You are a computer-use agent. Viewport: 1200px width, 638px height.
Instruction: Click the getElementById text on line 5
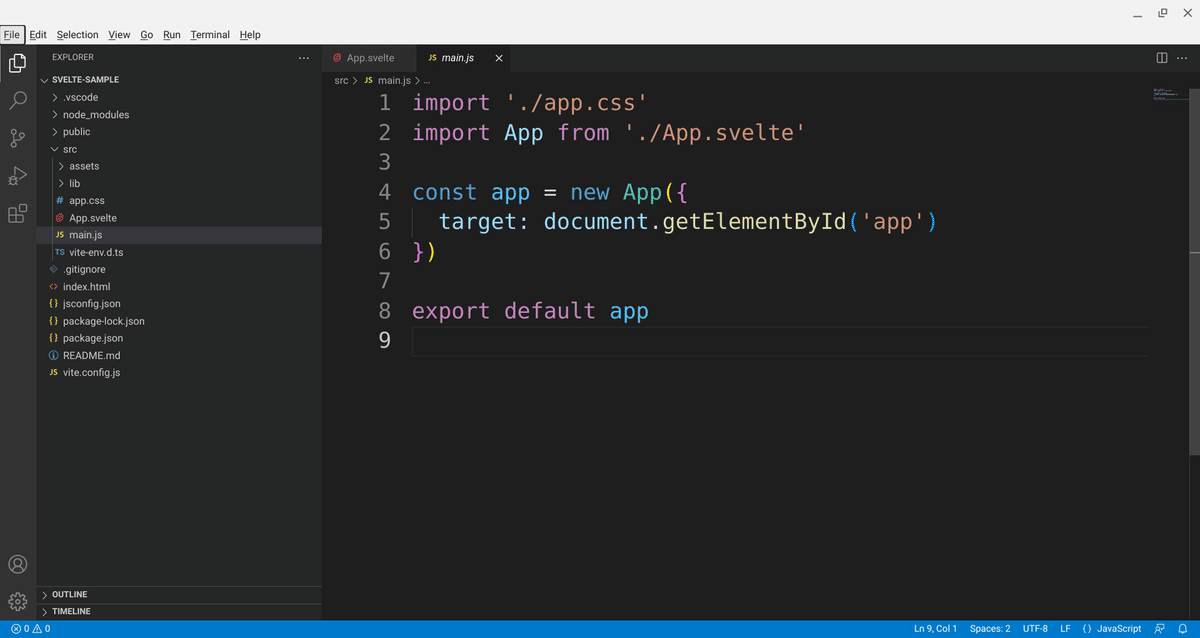754,221
